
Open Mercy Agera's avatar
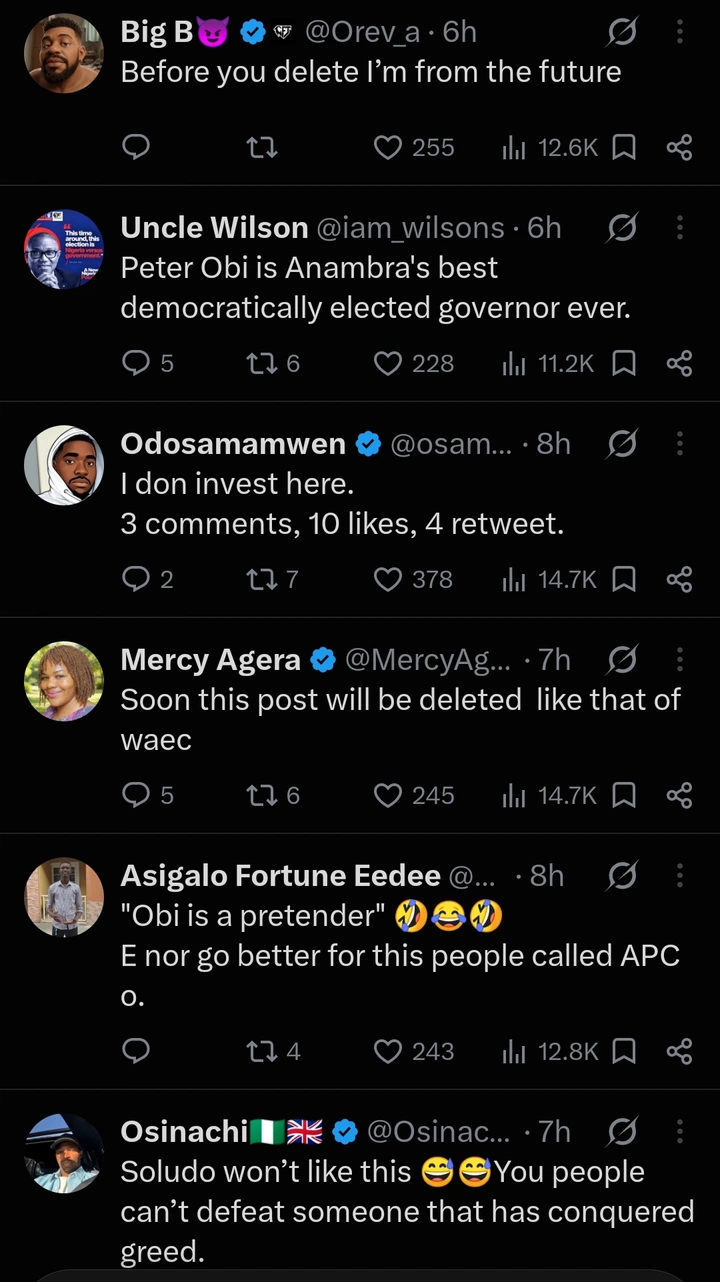tap(64, 681)
